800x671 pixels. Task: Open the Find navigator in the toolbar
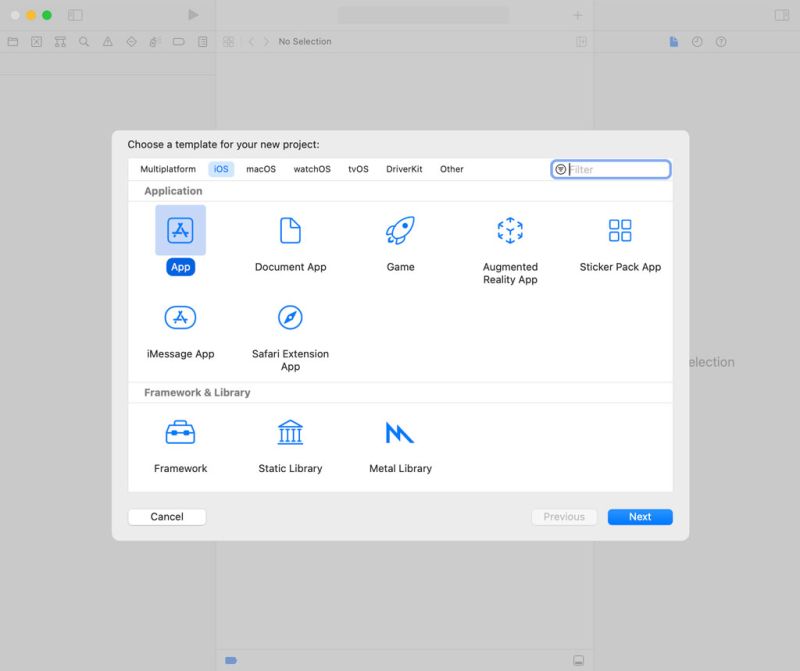click(x=84, y=42)
